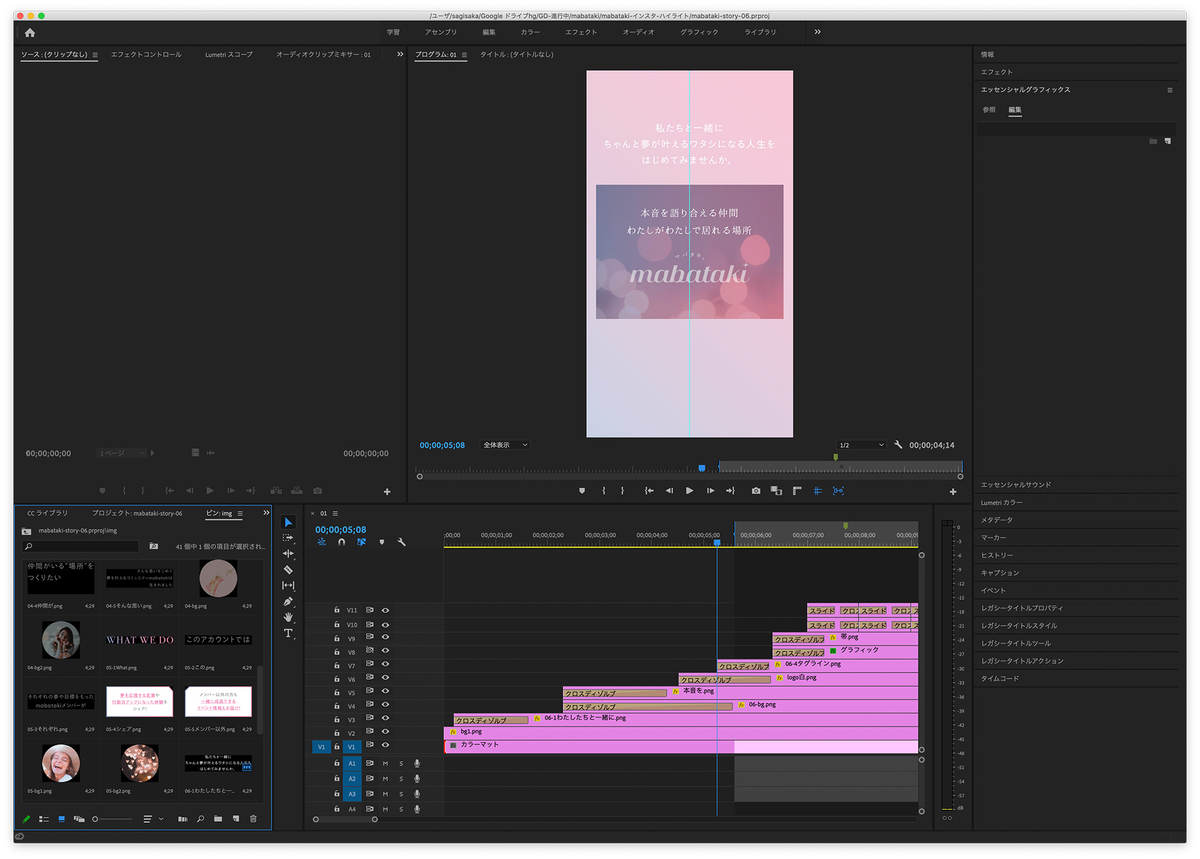
Task: Open the Source panel menu icon
Action: (95, 55)
